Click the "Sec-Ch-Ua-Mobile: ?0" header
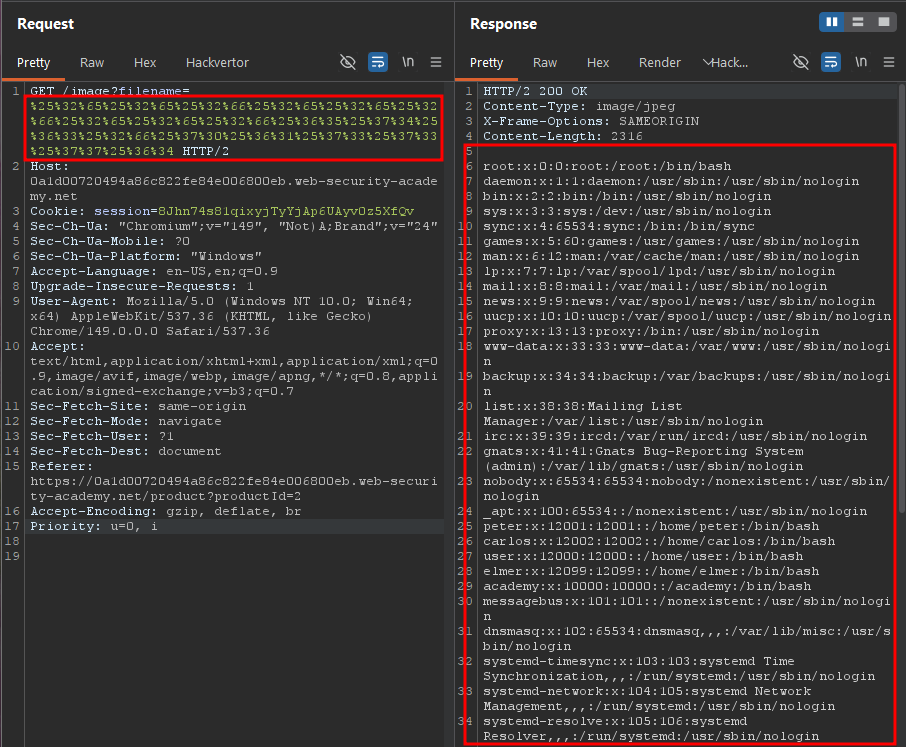The image size is (906, 747). pos(110,241)
